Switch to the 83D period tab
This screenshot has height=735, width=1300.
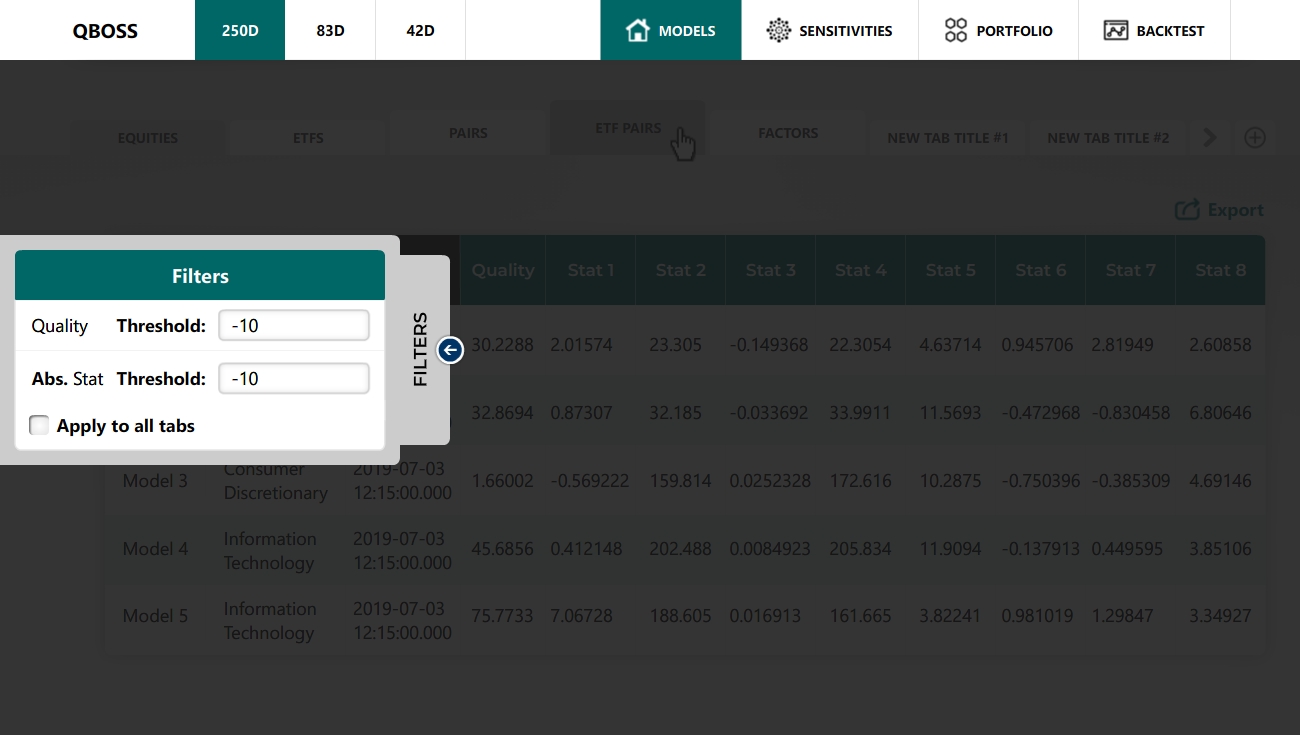point(330,30)
